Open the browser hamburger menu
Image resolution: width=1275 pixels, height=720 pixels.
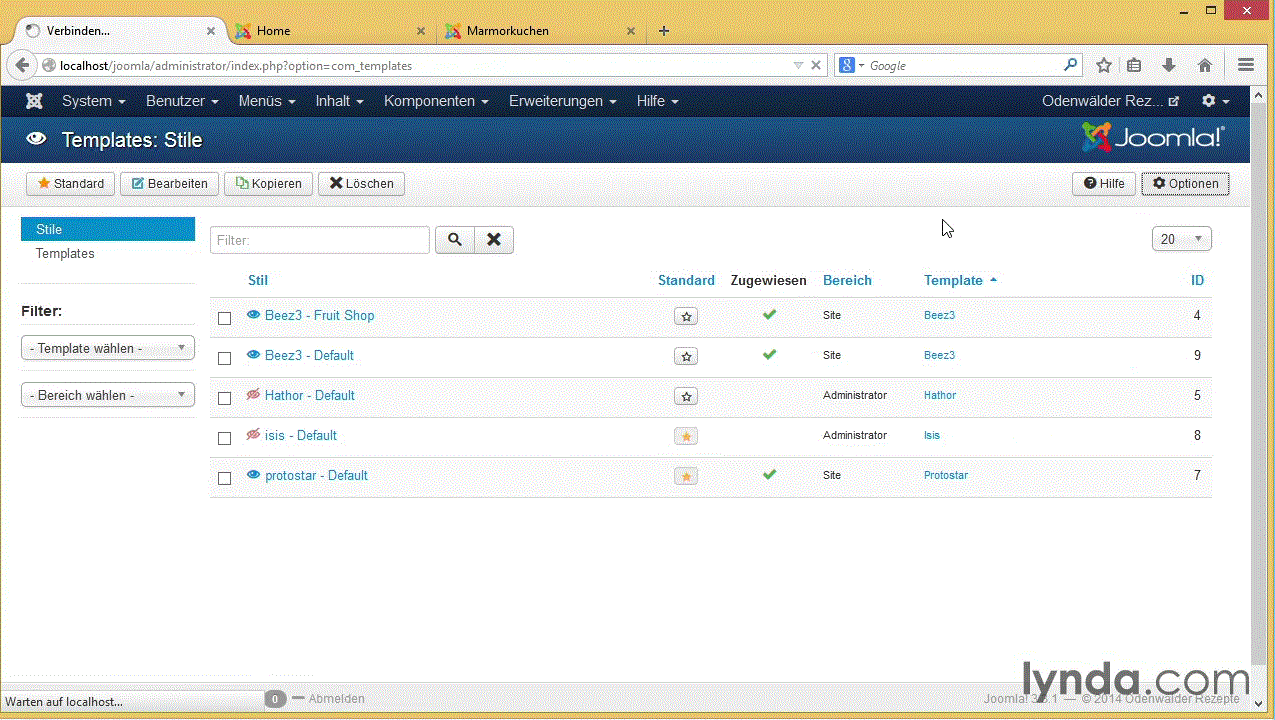pos(1246,65)
